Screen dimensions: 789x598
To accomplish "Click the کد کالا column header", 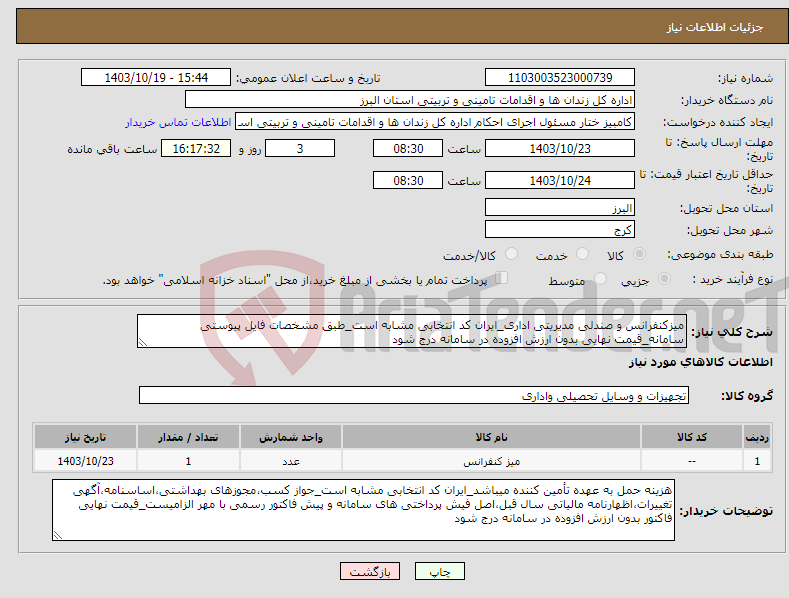I will [692, 437].
